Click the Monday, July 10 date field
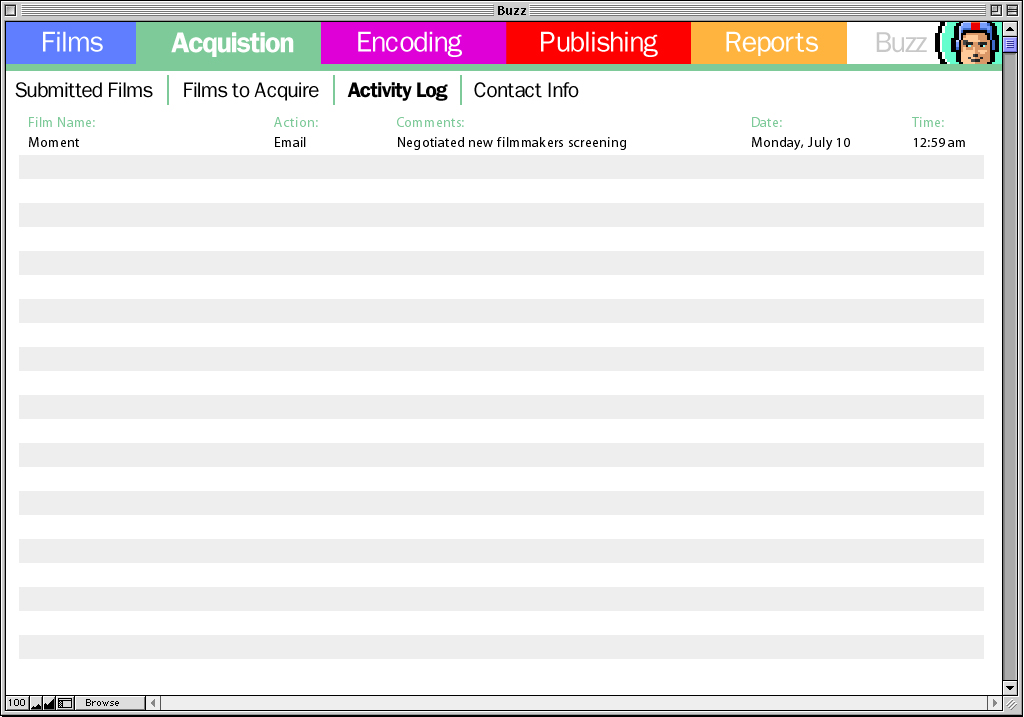Image resolution: width=1024 pixels, height=717 pixels. point(801,142)
